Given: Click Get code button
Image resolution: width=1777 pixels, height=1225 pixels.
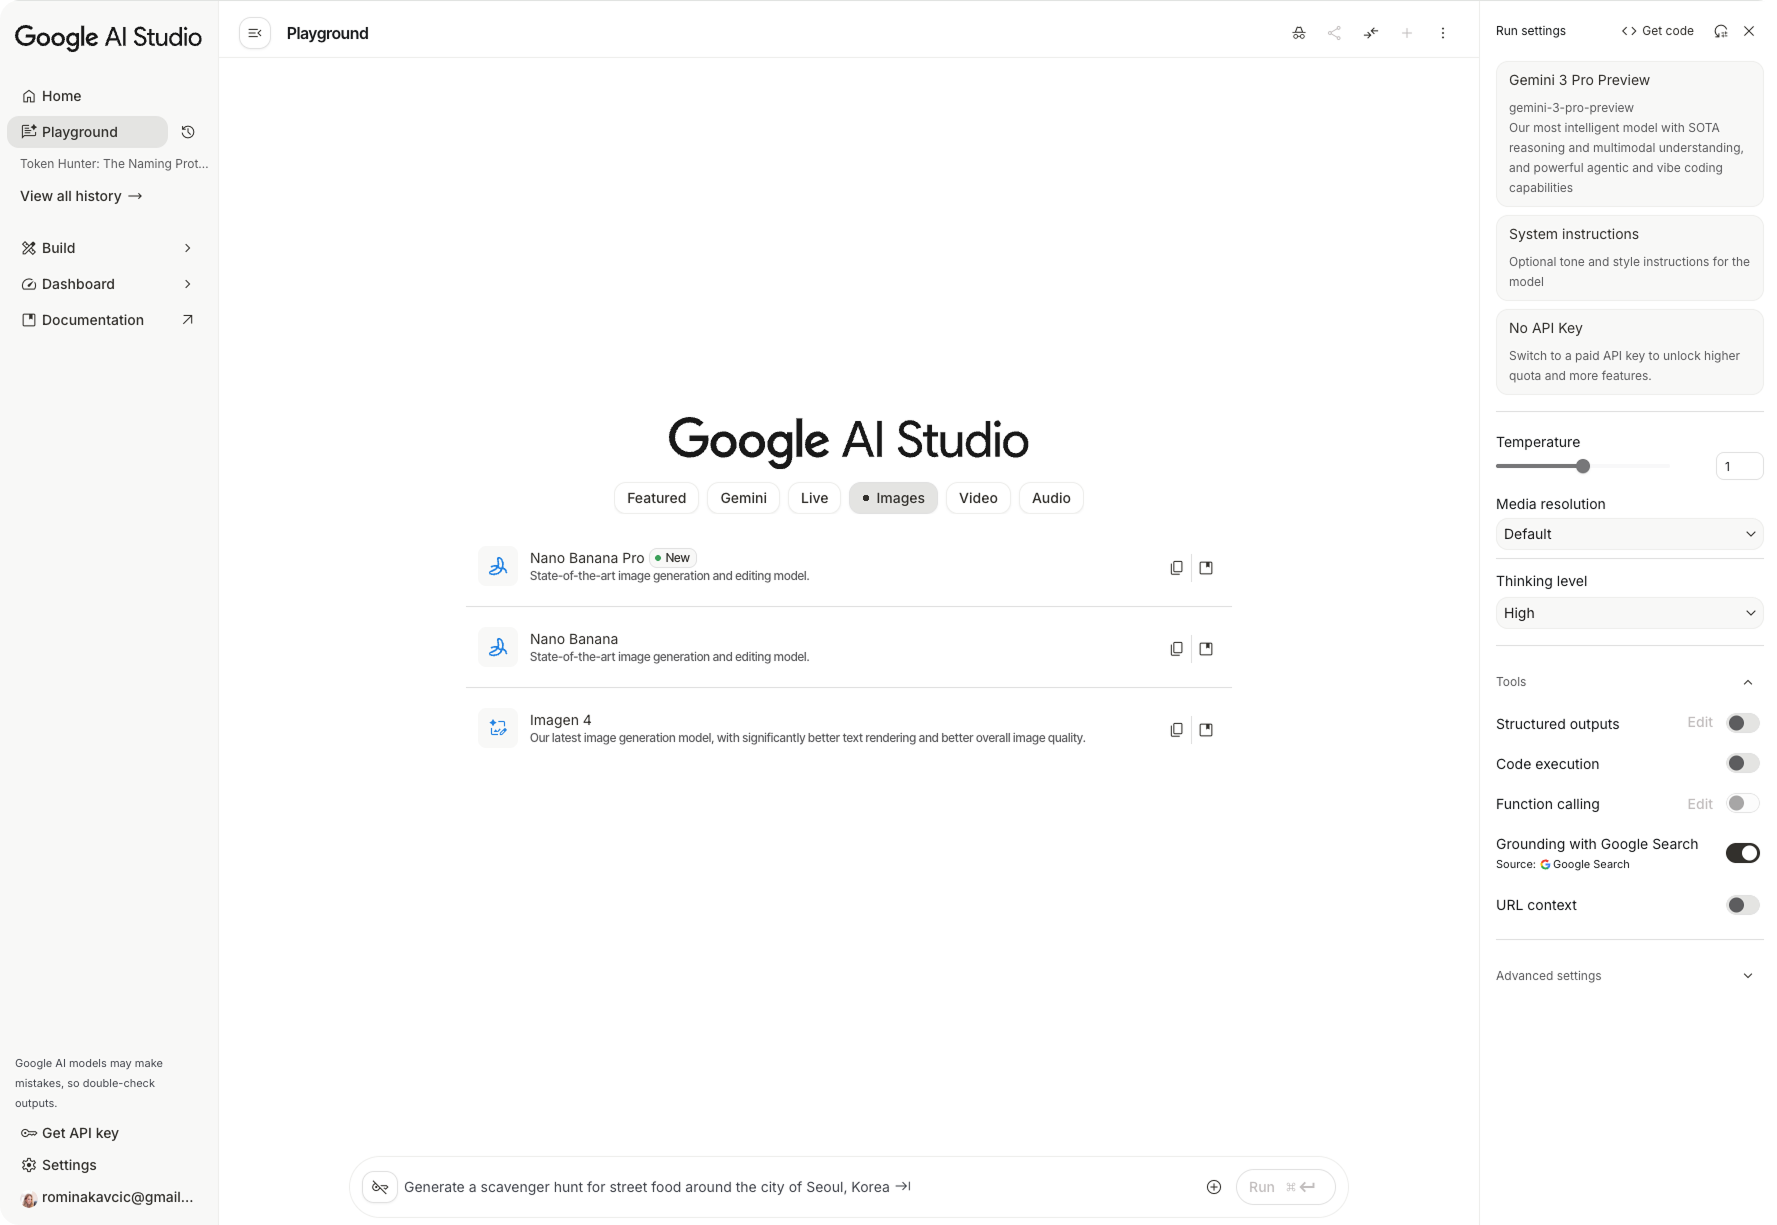Looking at the screenshot, I should pos(1657,31).
